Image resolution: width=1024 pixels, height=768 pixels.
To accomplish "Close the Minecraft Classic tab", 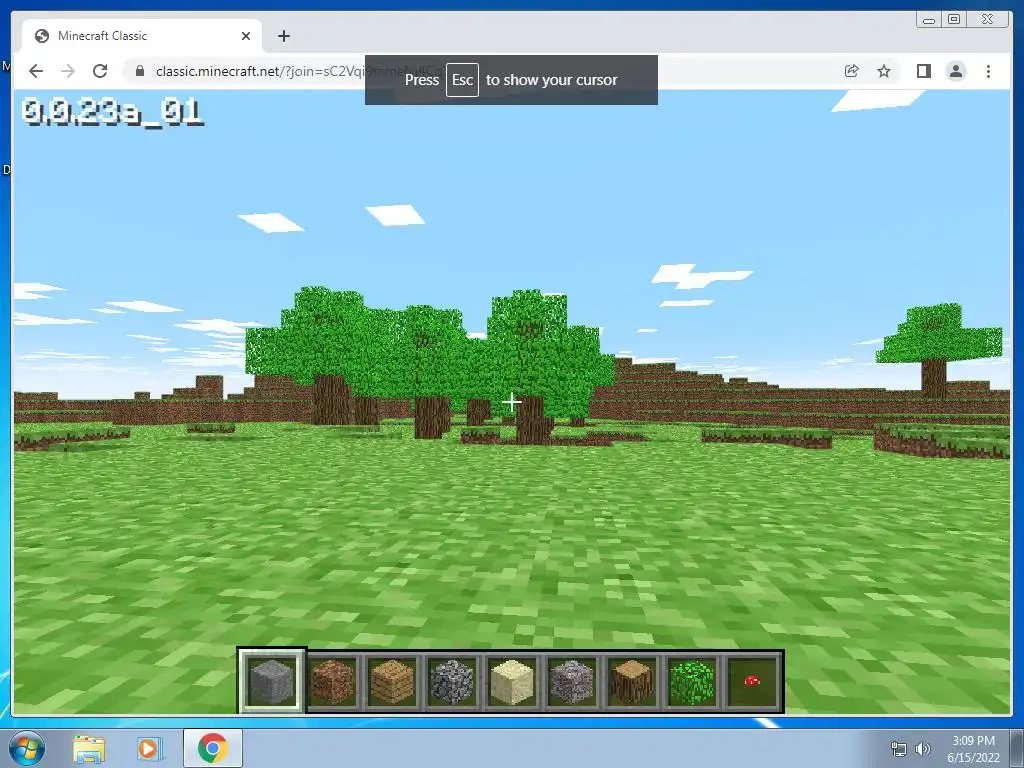I will pos(246,36).
